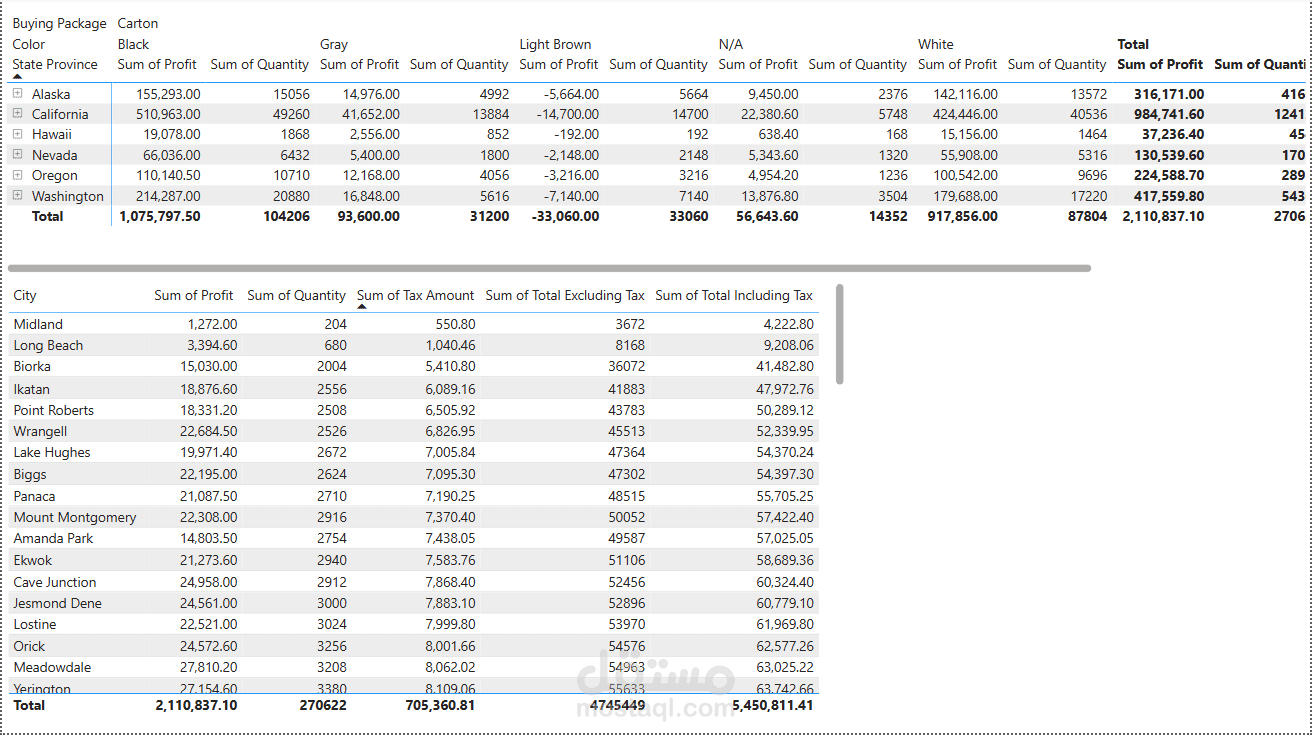
Task: Sort city table by Sum of Tax Amount
Action: 415,295
